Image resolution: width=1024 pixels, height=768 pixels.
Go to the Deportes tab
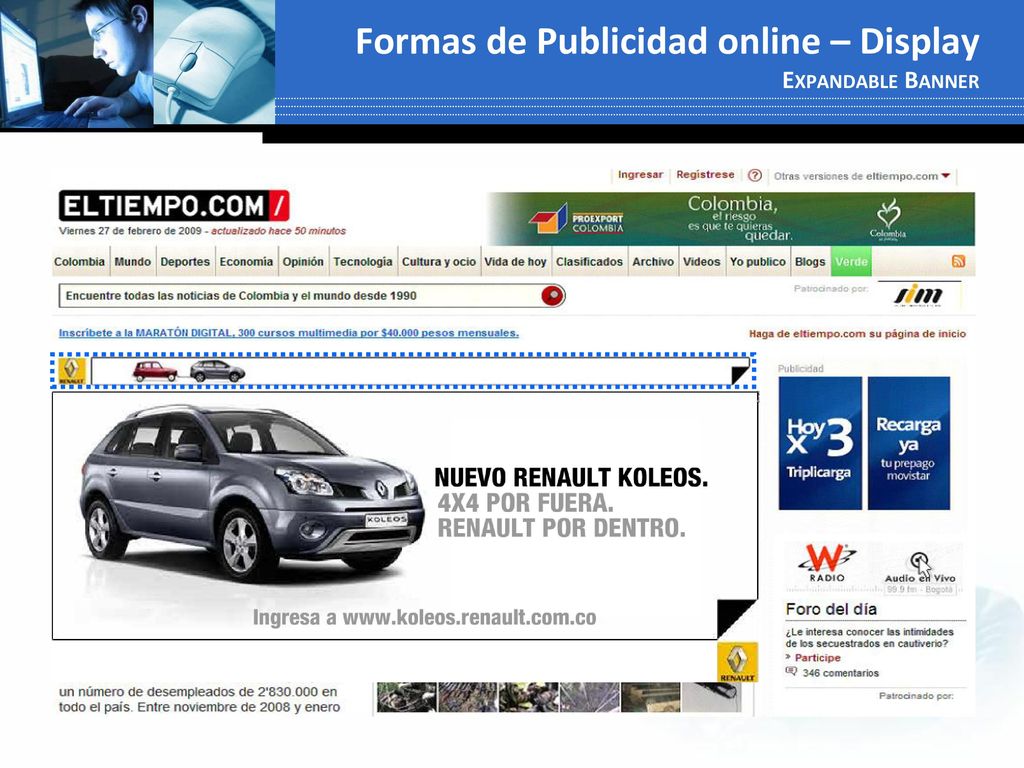185,262
